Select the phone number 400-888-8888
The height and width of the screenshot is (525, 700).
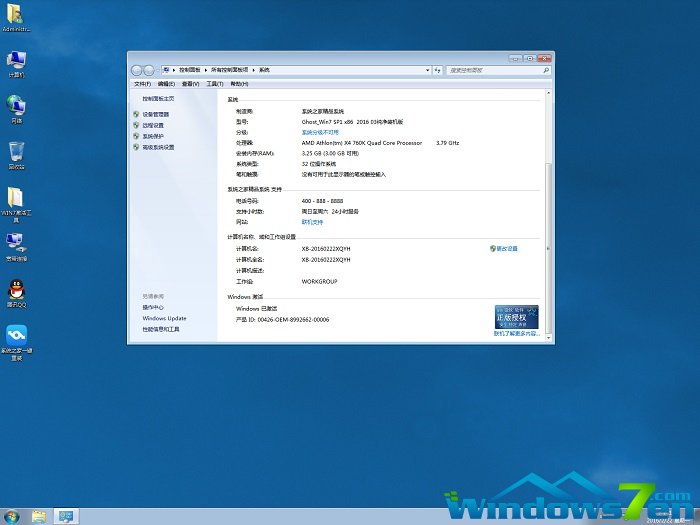pyautogui.click(x=322, y=201)
